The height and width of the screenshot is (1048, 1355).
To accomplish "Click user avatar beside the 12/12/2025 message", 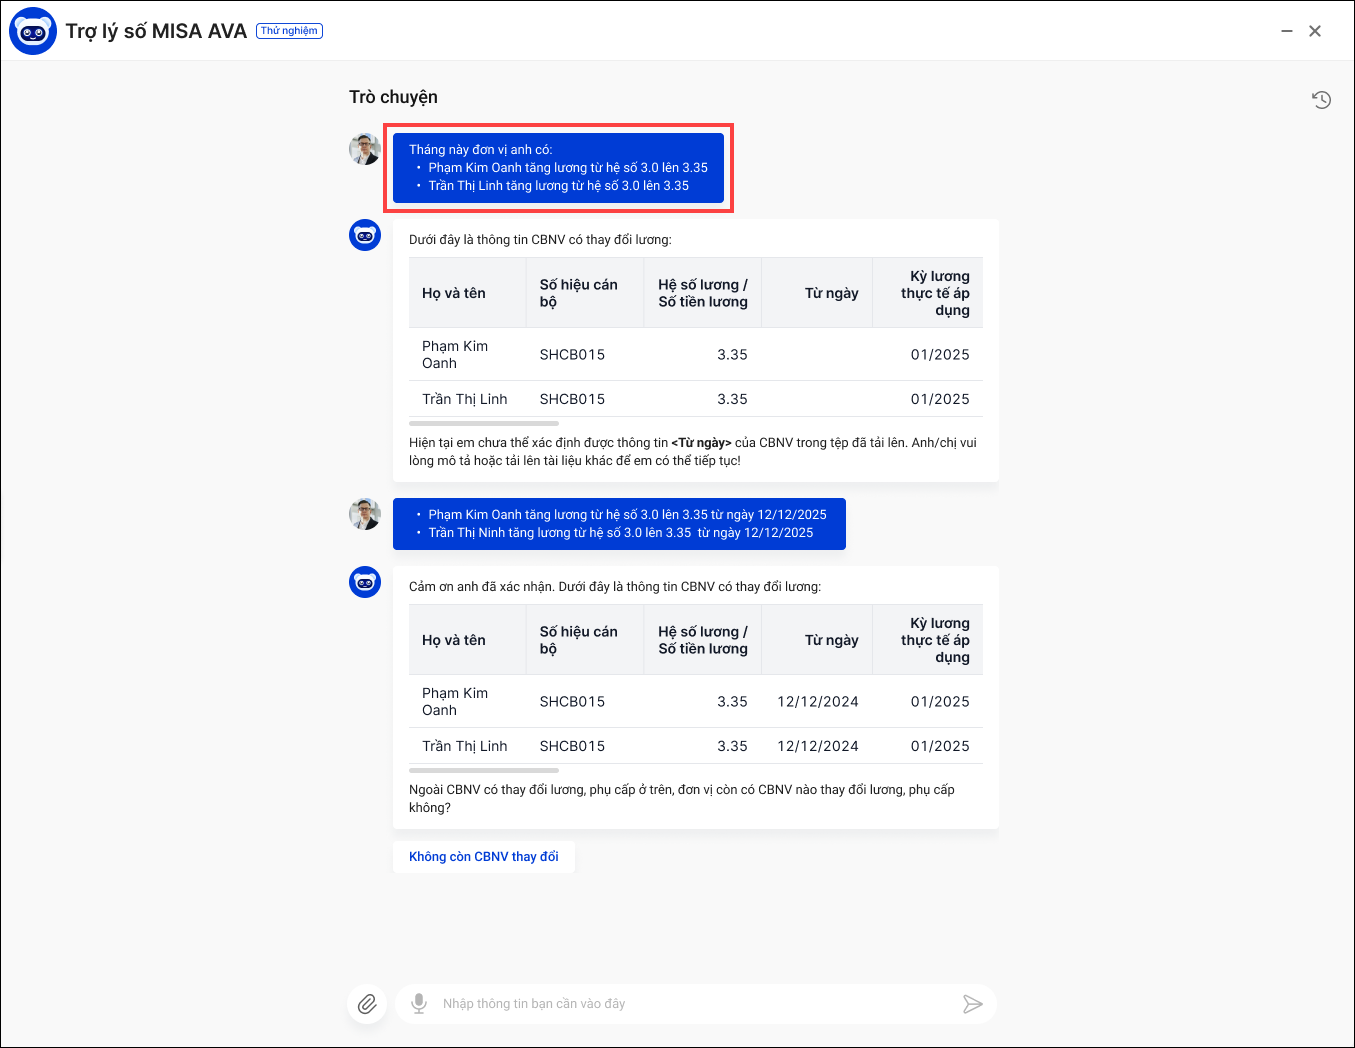I will 365,514.
